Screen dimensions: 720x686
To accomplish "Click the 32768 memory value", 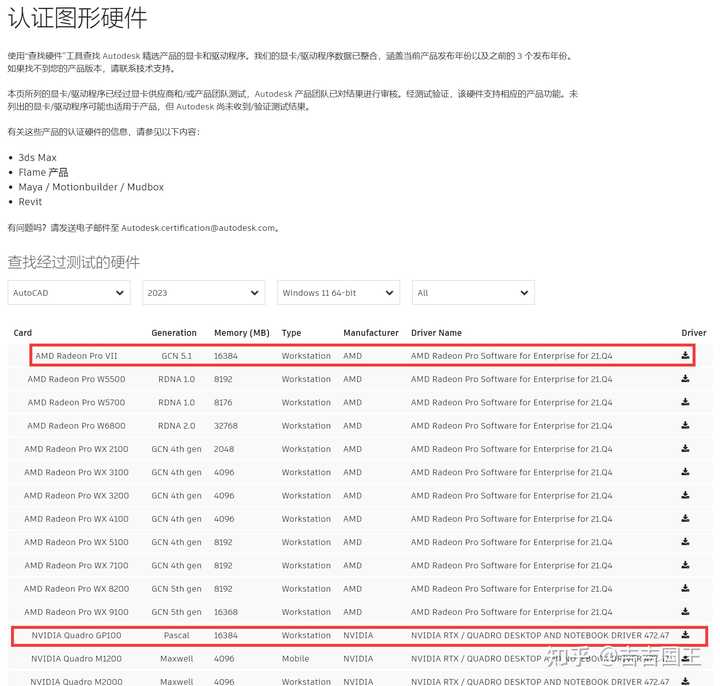I will click(226, 426).
